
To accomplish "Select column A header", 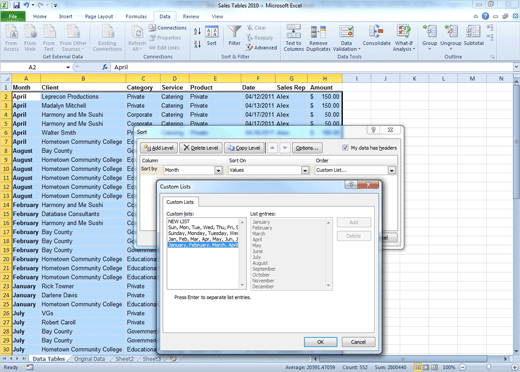I will (x=26, y=79).
